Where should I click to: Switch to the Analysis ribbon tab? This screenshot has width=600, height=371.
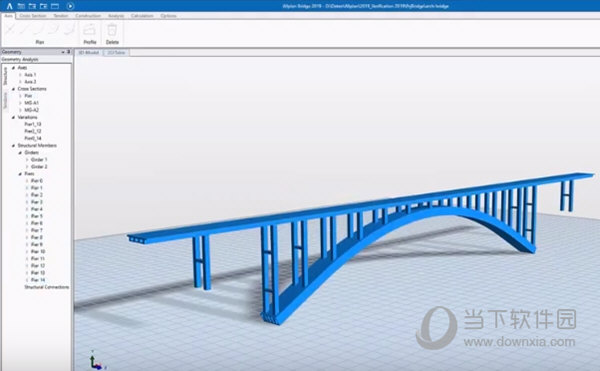tap(116, 16)
